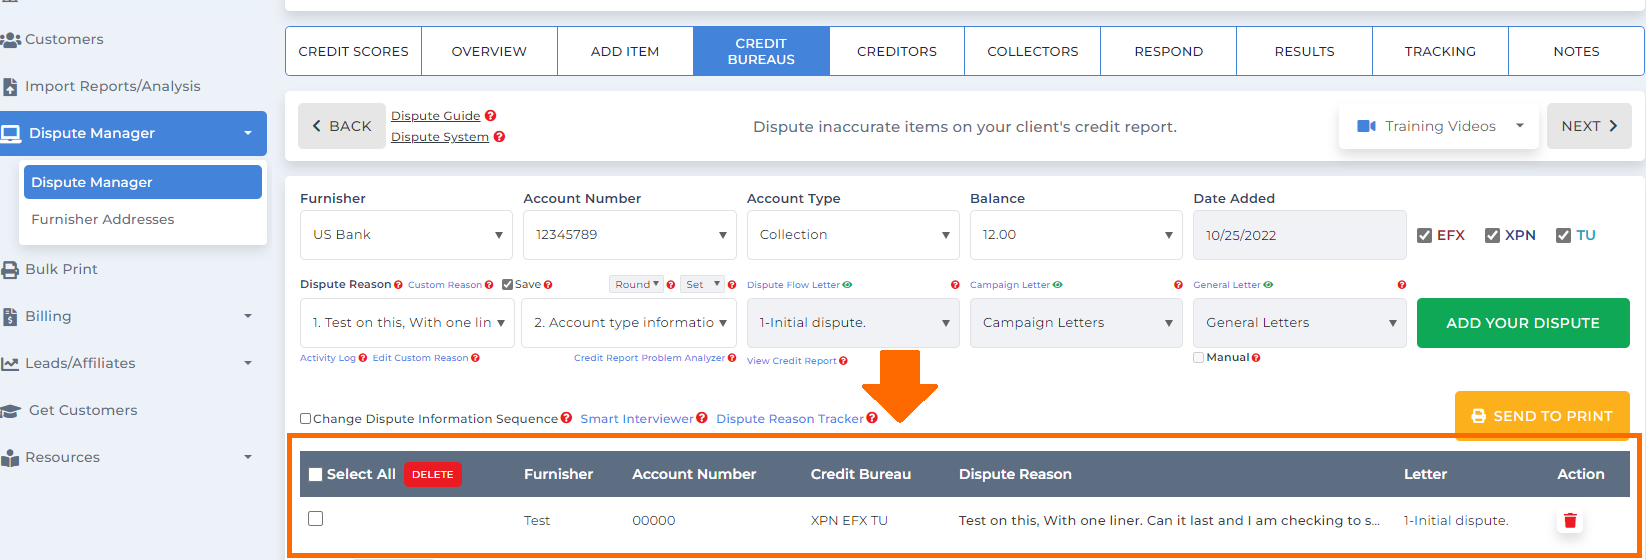The height and width of the screenshot is (560, 1646).
Task: Click help icon beside Dispute Reason label
Action: pyautogui.click(x=398, y=285)
